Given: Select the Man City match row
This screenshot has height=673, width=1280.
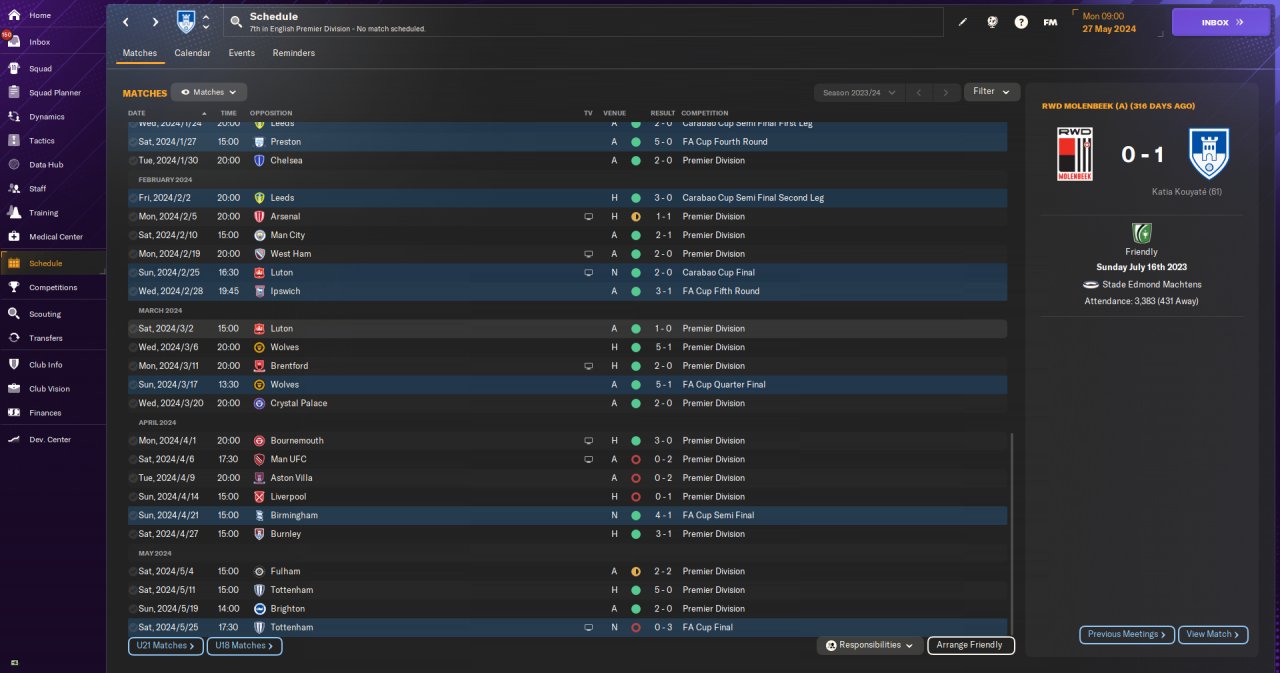Looking at the screenshot, I should pos(567,235).
